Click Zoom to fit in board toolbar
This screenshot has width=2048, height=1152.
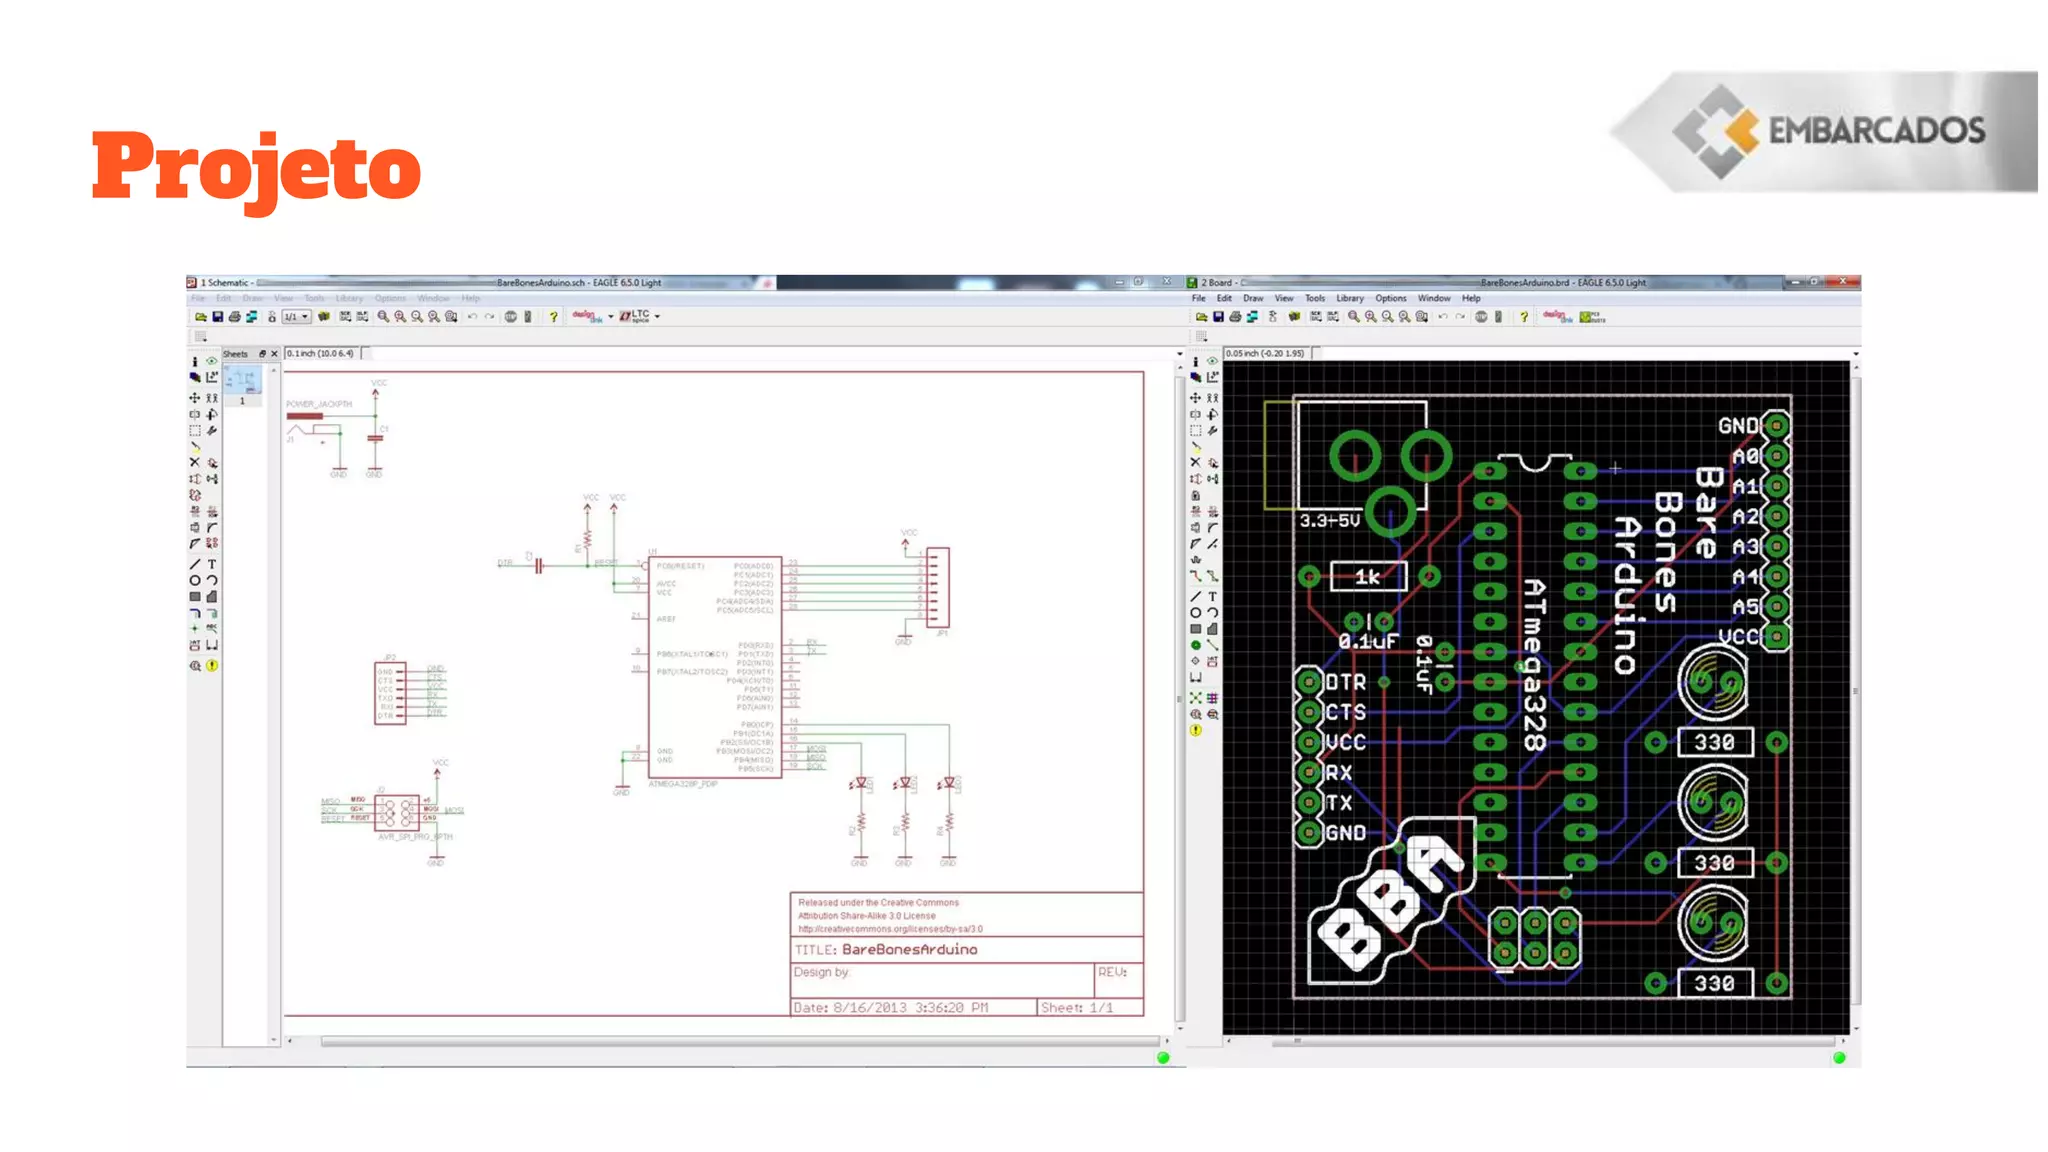click(x=1353, y=317)
